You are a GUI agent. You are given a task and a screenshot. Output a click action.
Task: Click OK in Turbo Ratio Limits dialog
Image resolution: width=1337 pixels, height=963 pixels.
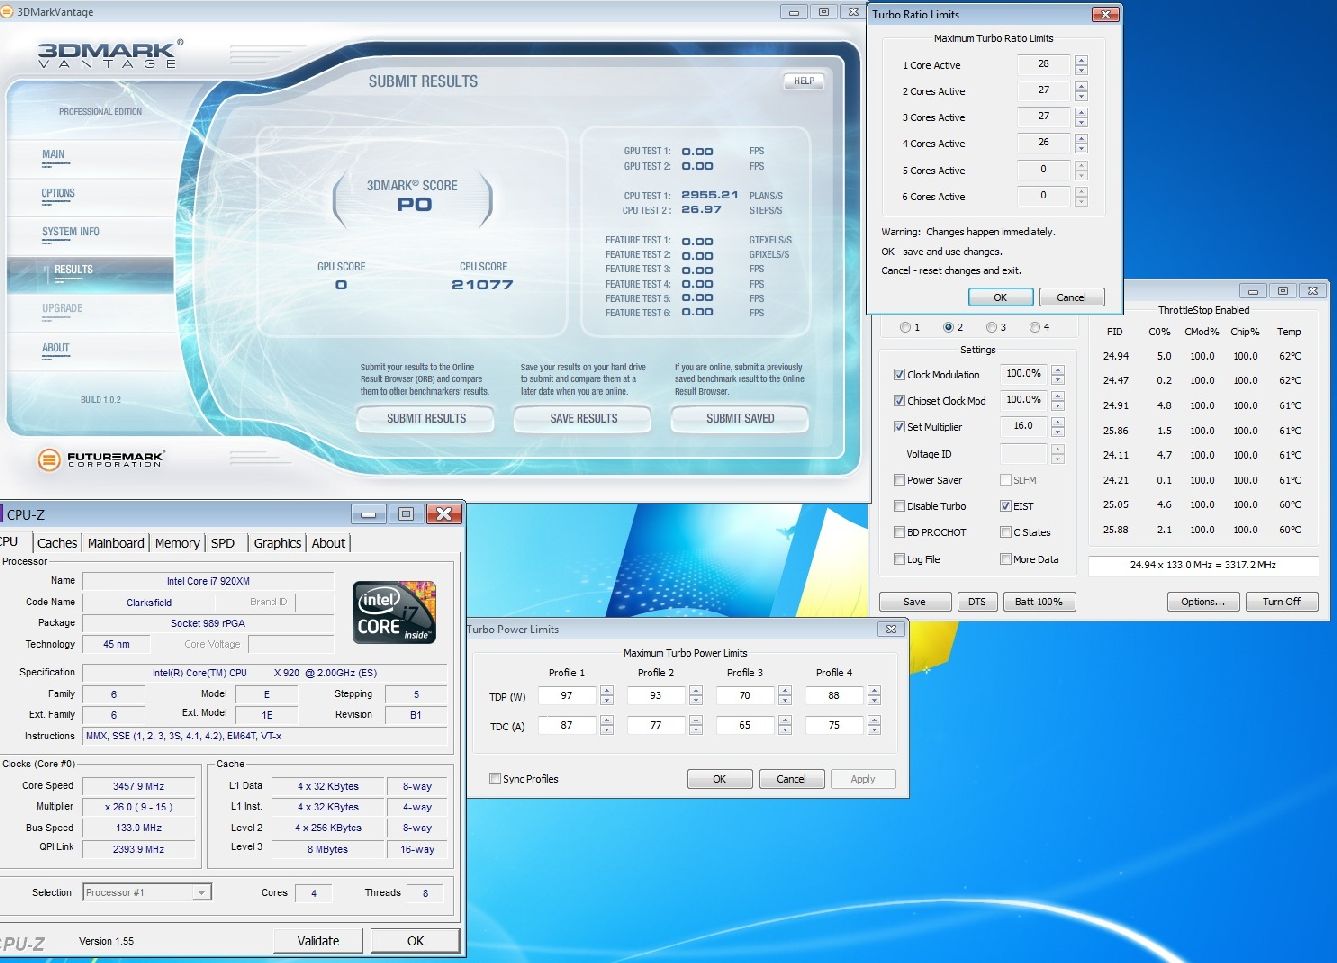point(1000,297)
